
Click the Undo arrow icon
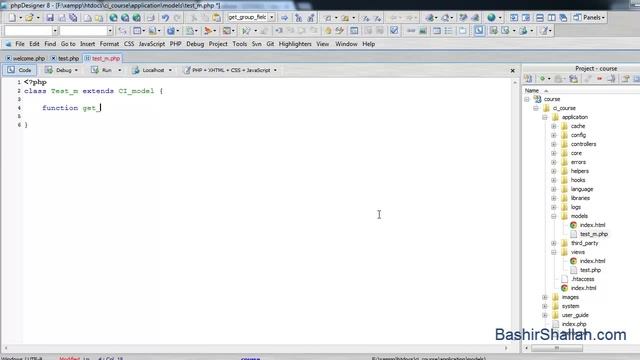click(165, 18)
